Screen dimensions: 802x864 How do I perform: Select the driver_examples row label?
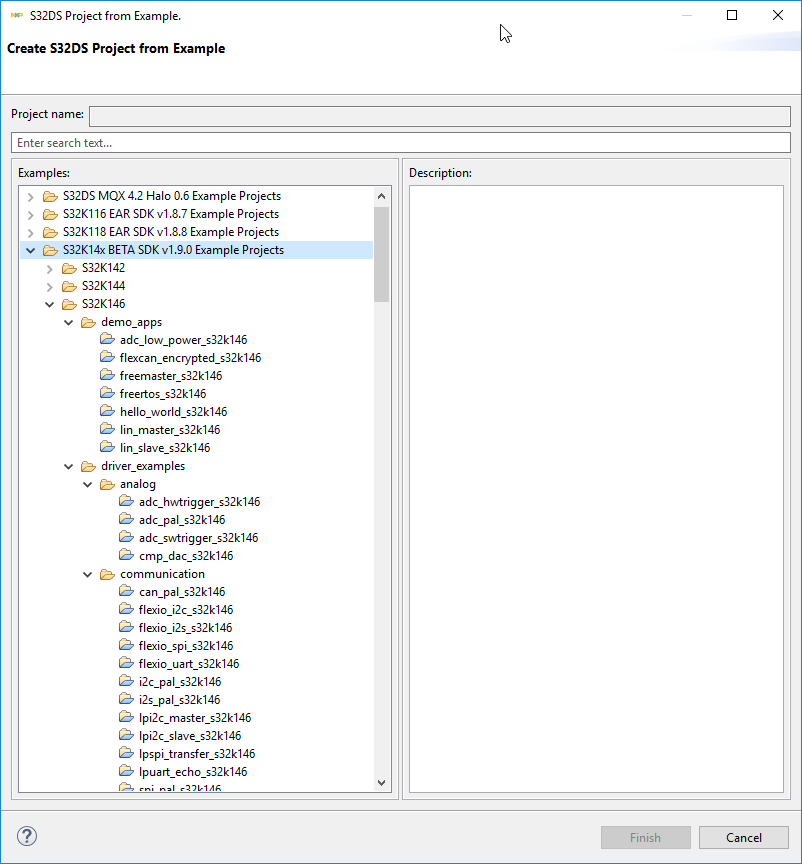143,466
